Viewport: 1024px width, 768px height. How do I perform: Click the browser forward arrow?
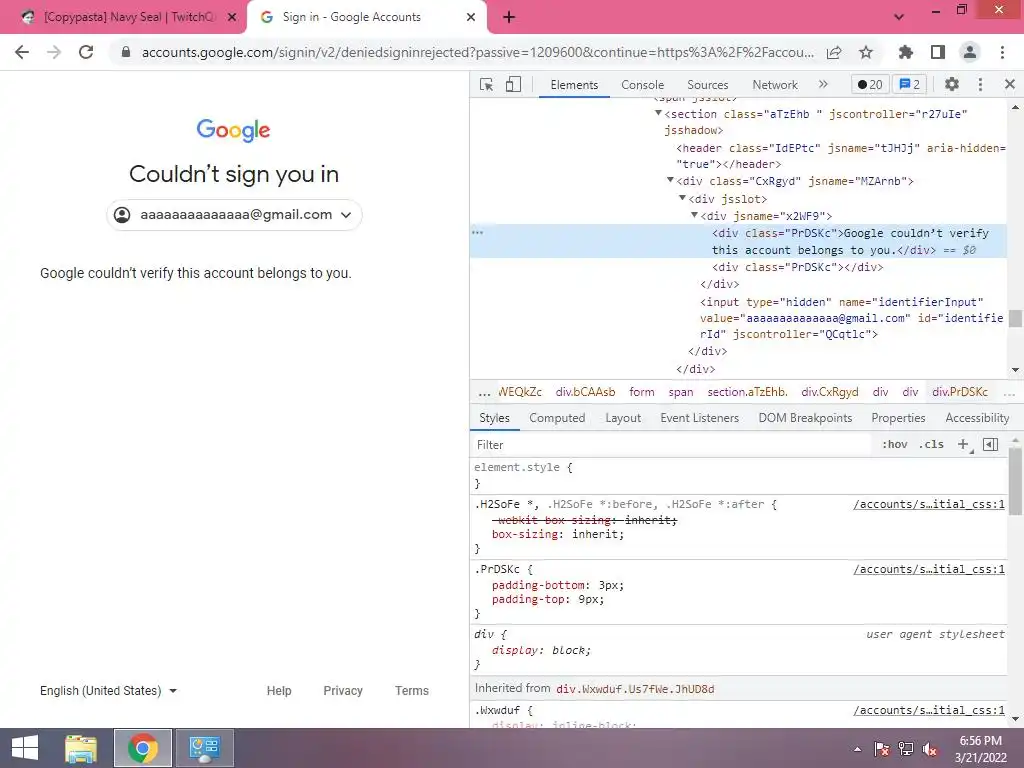(x=54, y=52)
